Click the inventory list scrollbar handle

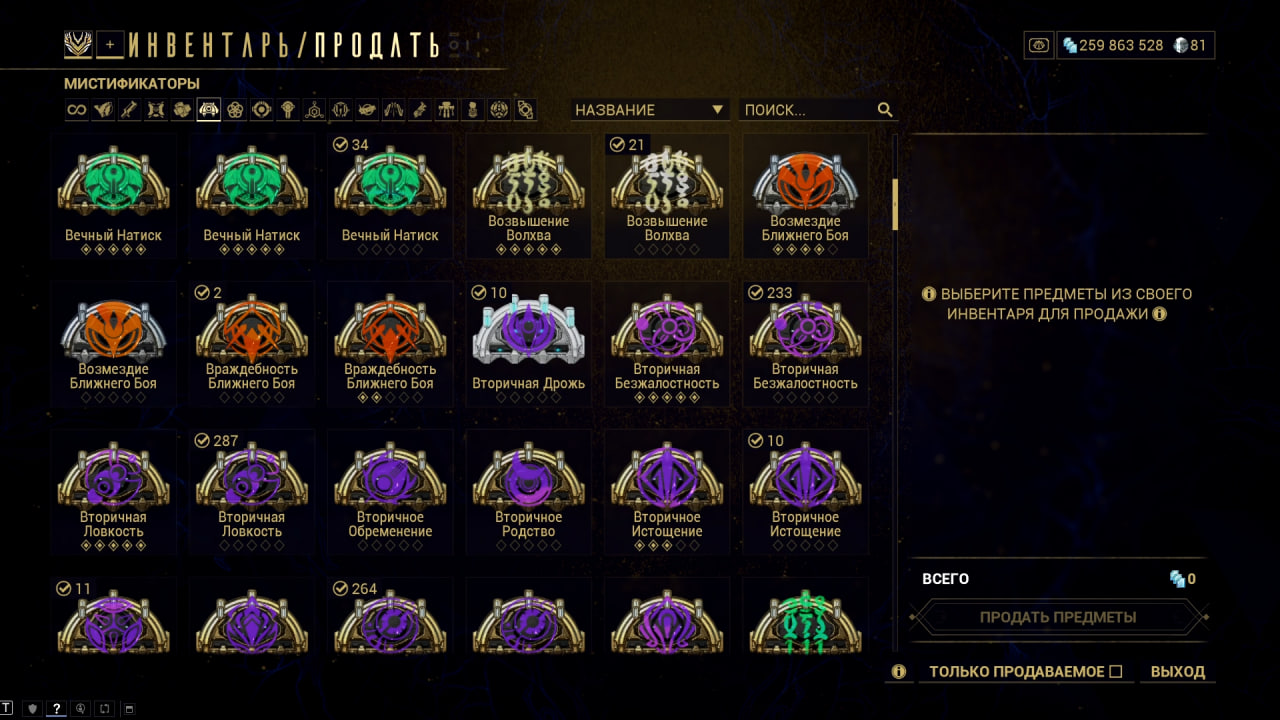click(895, 204)
